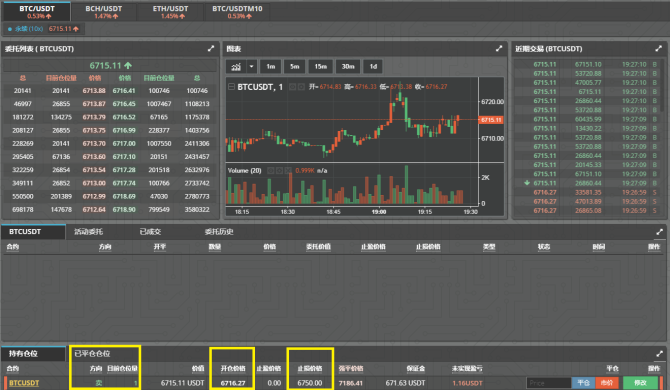Viewport: 670px width, 390px height.
Task: Switch chart to 30m interval
Action: point(348,67)
